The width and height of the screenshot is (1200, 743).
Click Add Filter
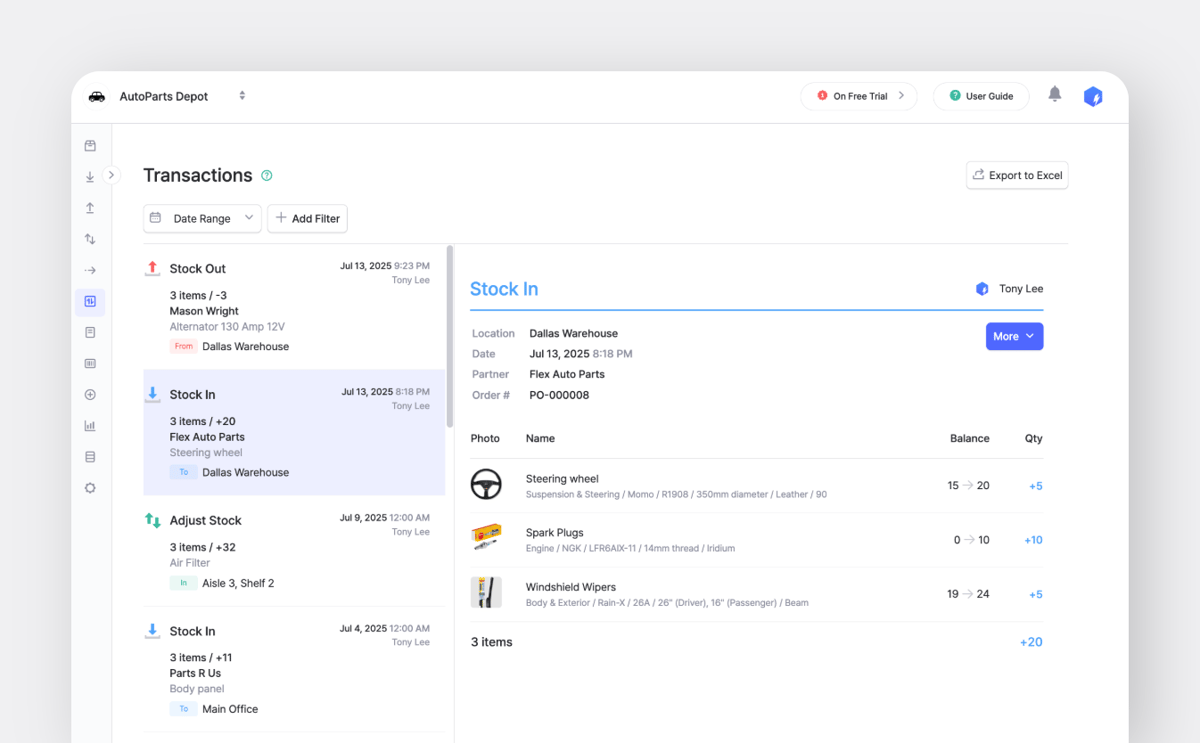[307, 218]
